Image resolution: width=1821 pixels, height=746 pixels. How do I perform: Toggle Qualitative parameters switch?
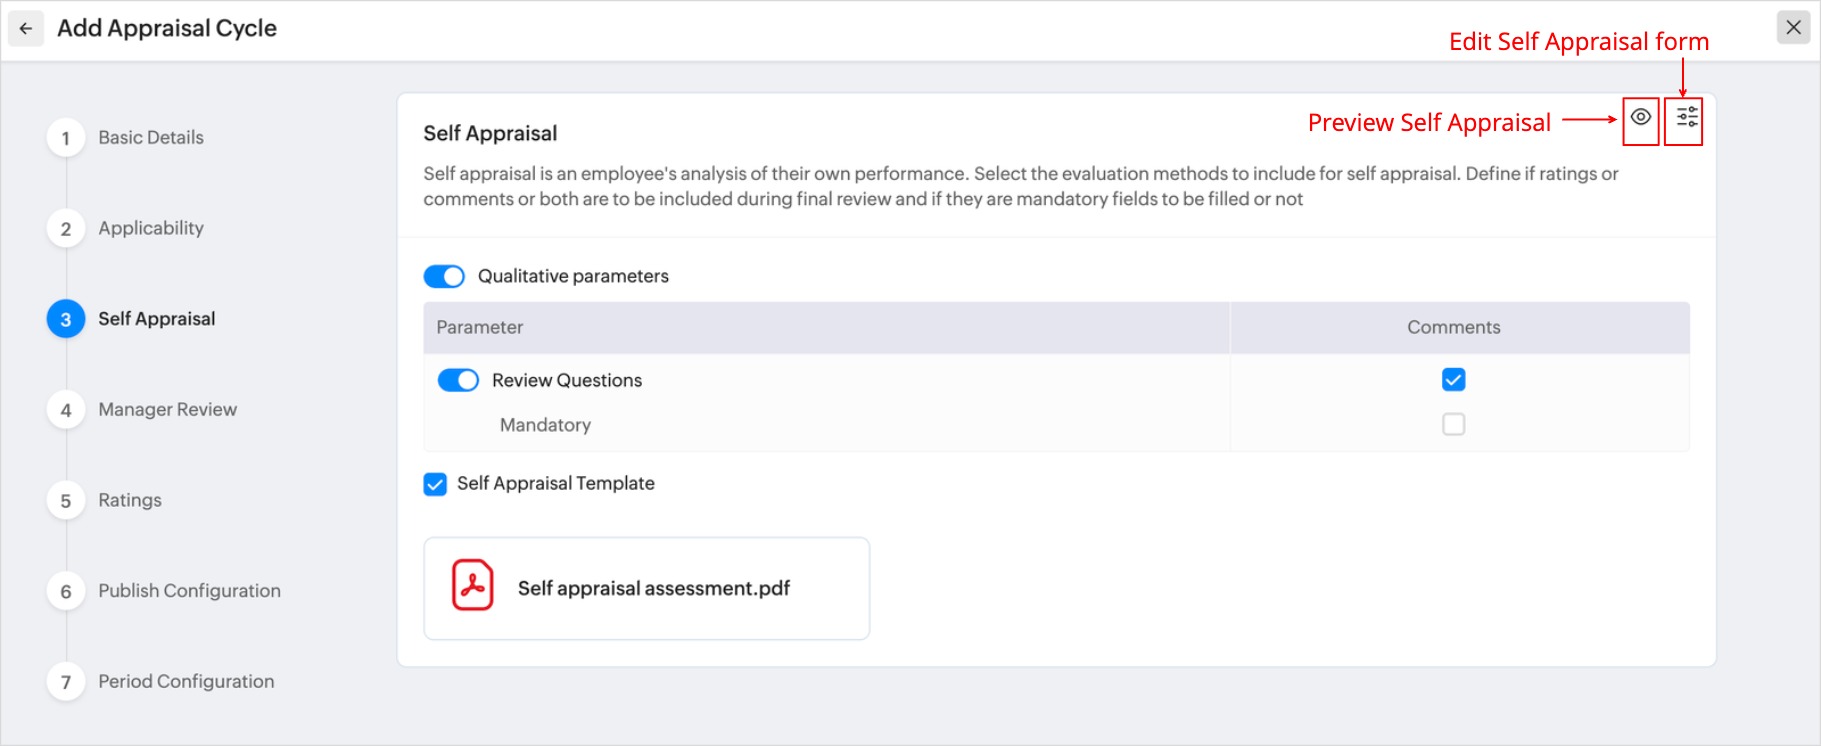[444, 276]
